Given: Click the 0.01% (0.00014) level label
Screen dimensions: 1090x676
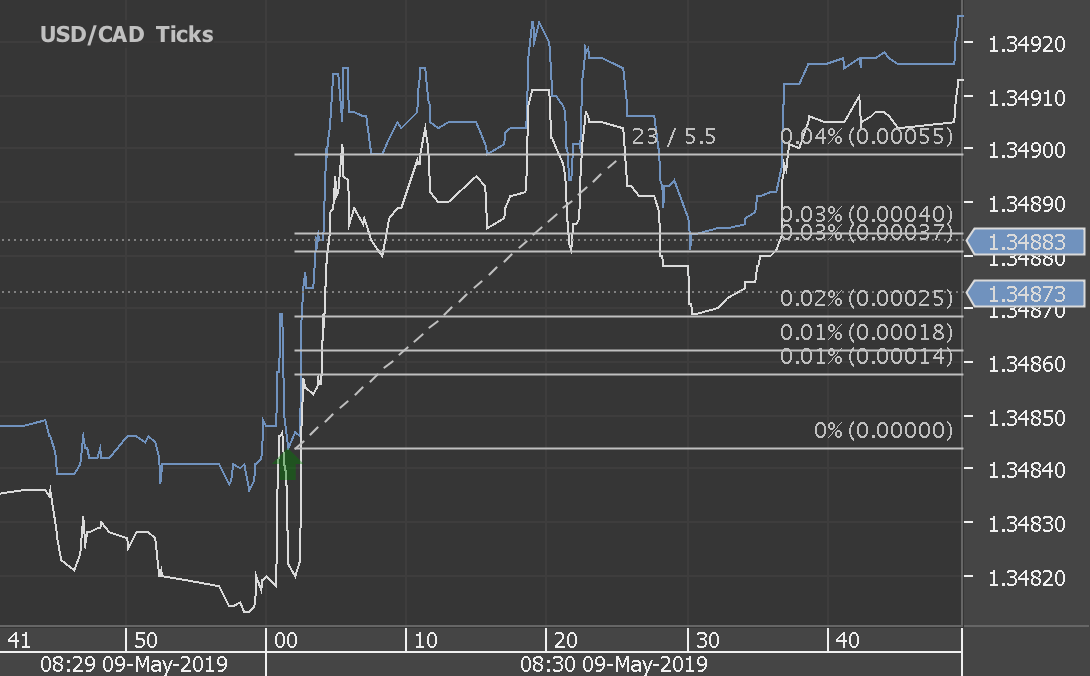Looking at the screenshot, I should tap(867, 356).
